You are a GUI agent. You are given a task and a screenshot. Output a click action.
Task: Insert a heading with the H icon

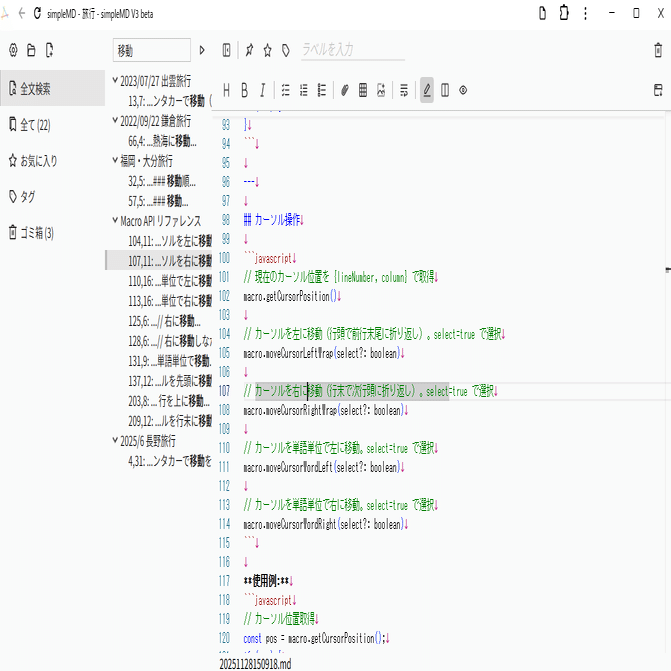(226, 90)
